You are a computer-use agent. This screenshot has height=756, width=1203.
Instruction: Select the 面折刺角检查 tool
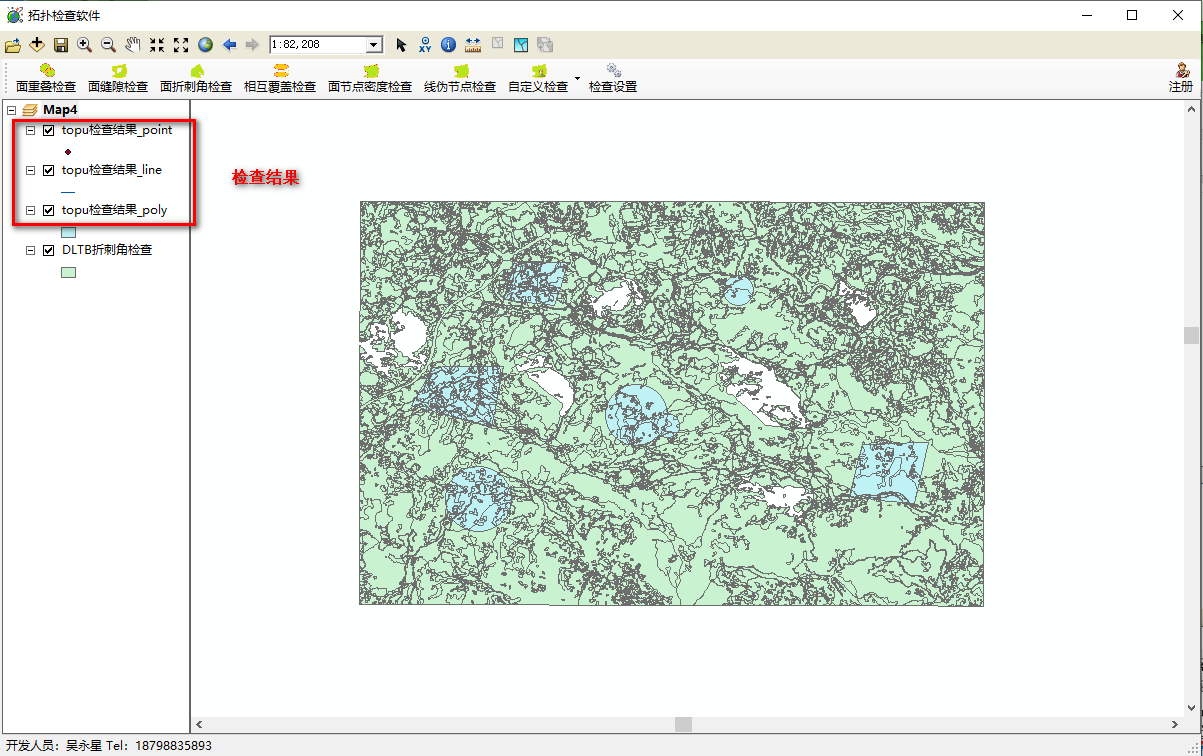pyautogui.click(x=196, y=76)
